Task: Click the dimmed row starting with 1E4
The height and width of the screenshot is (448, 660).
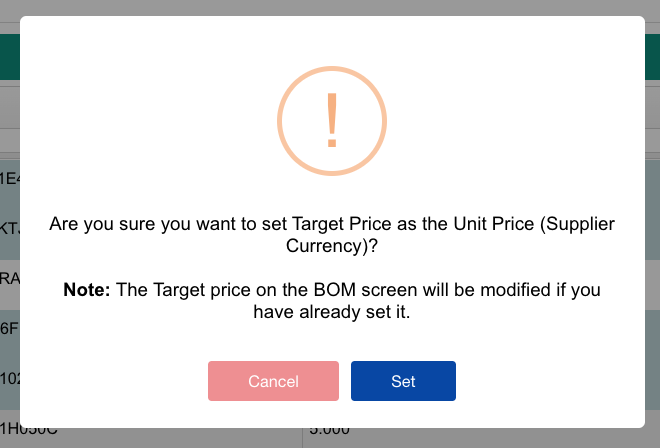Action: point(9,179)
